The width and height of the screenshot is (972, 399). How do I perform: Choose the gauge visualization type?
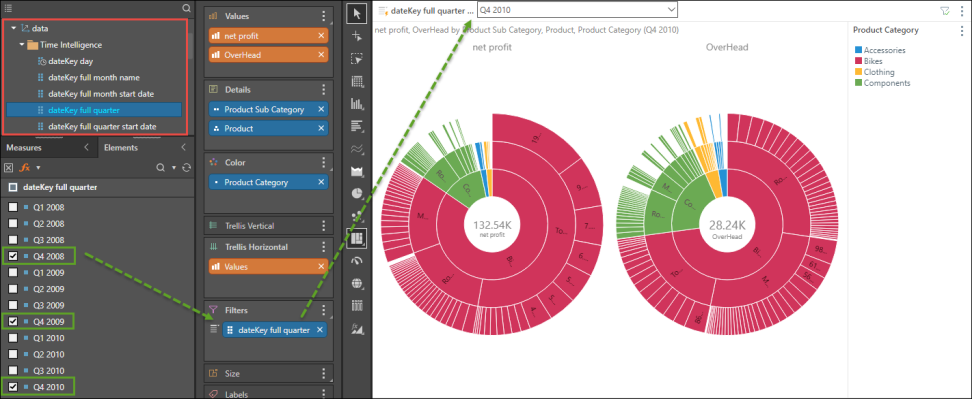pos(356,261)
